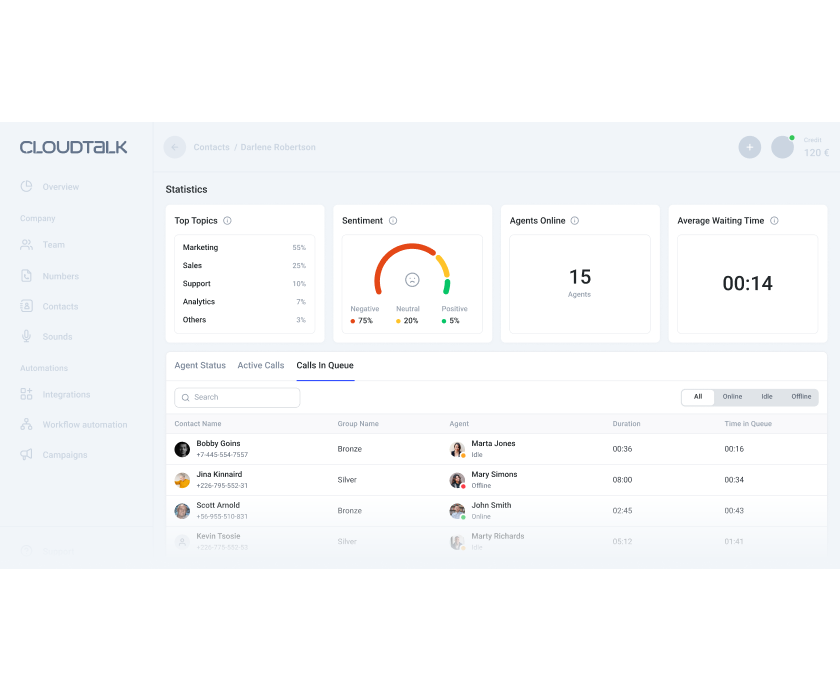Click the Average Waiting Time info icon

tap(774, 221)
